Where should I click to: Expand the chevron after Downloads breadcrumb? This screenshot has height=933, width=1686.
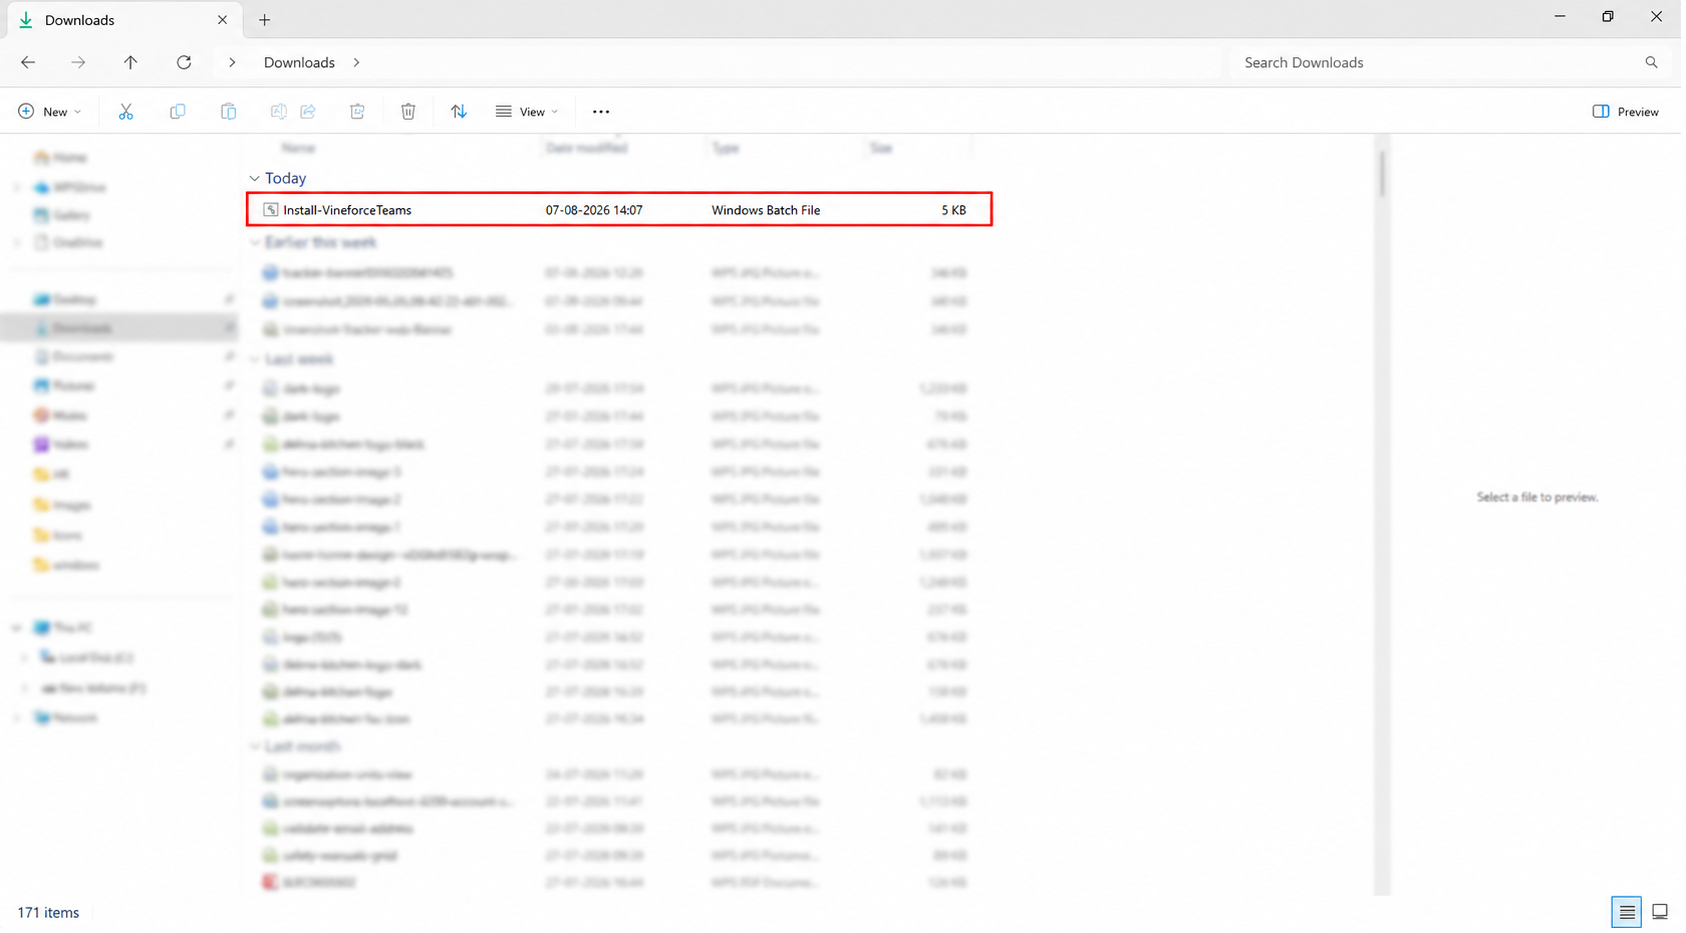(356, 62)
